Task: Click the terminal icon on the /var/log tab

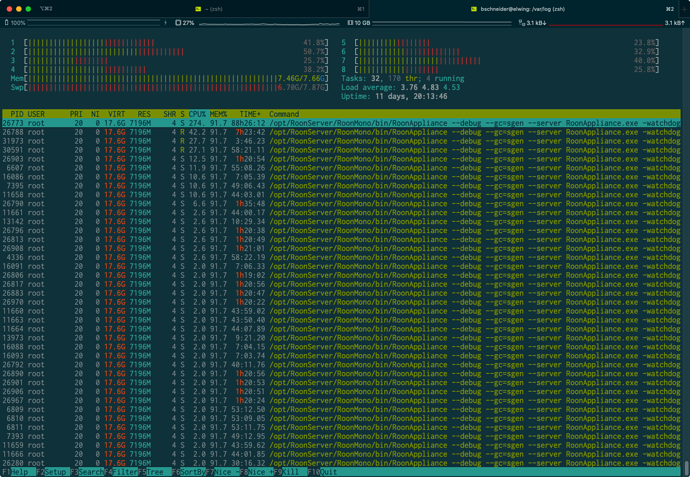Action: (474, 9)
